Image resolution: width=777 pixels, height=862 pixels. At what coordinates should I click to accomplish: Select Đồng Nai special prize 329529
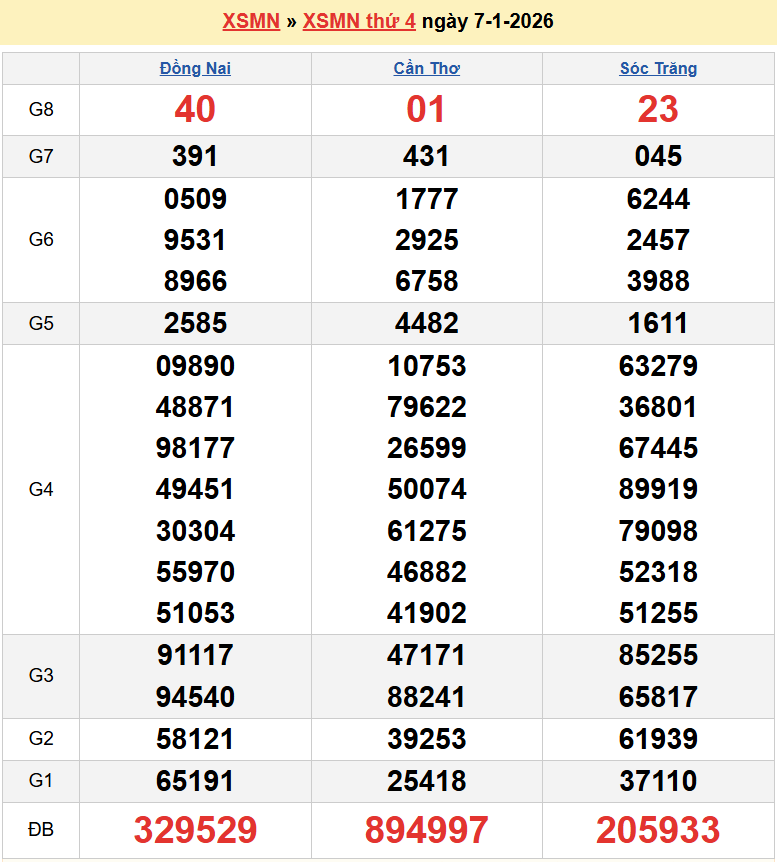click(195, 830)
